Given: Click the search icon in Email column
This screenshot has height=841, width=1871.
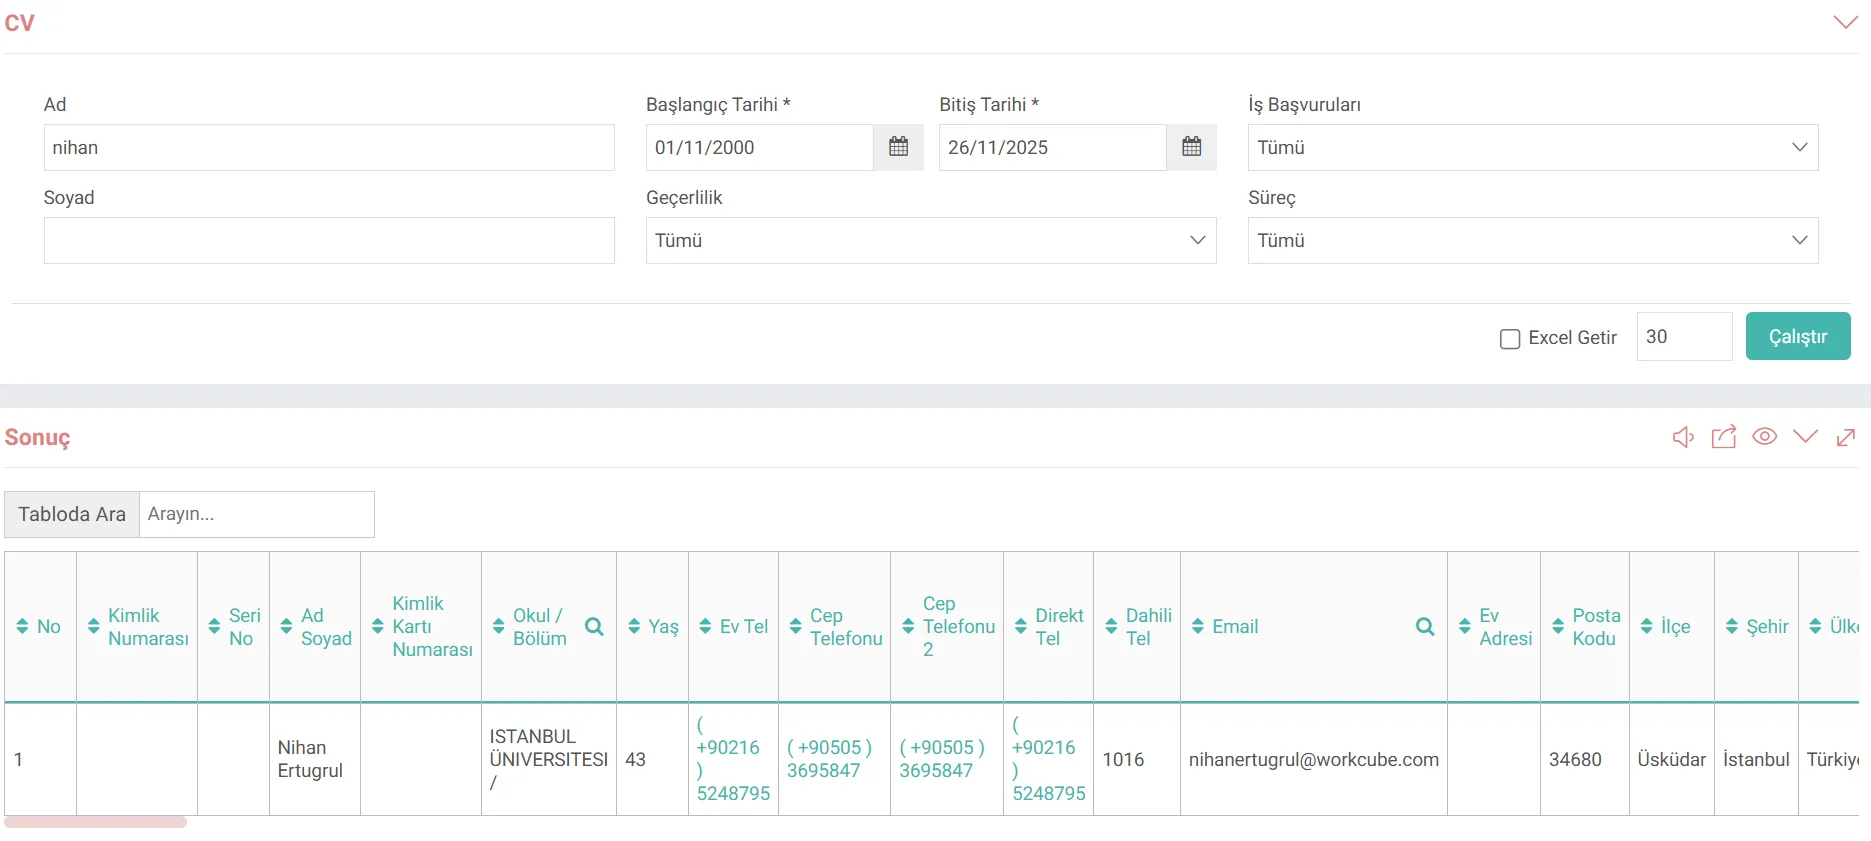Looking at the screenshot, I should pos(1425,627).
